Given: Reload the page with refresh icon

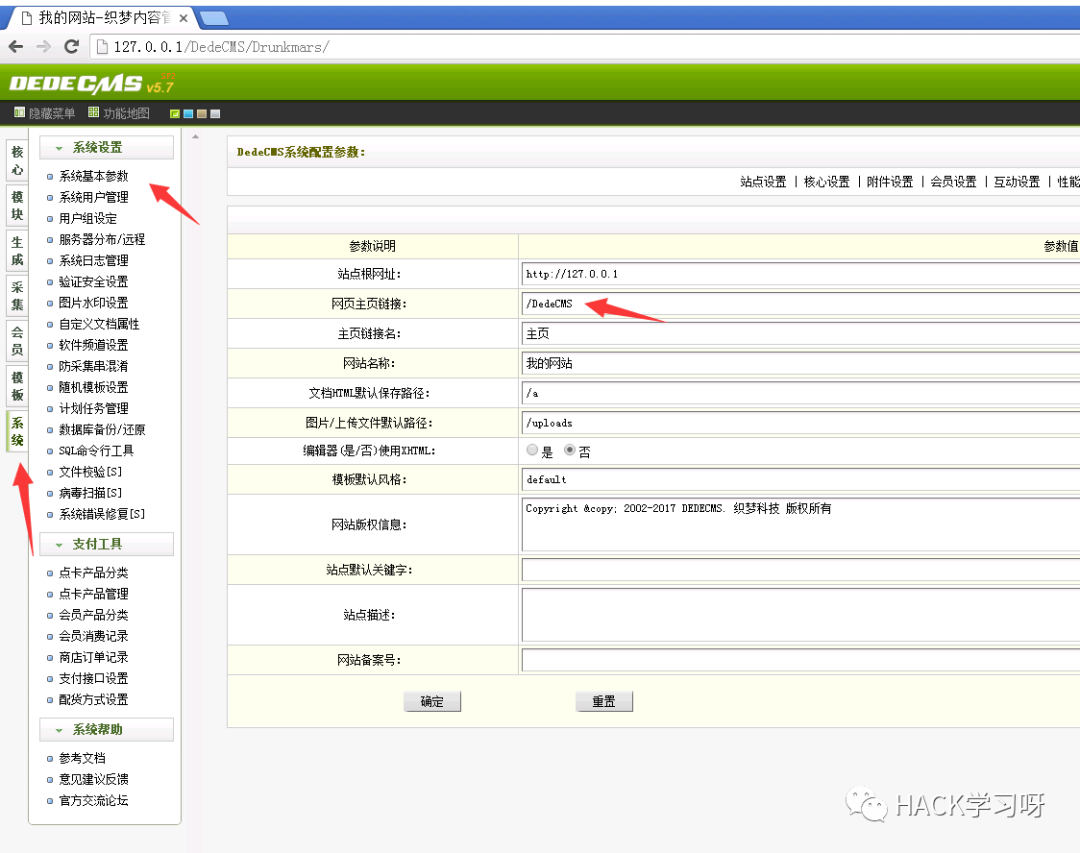Looking at the screenshot, I should pyautogui.click(x=71, y=46).
